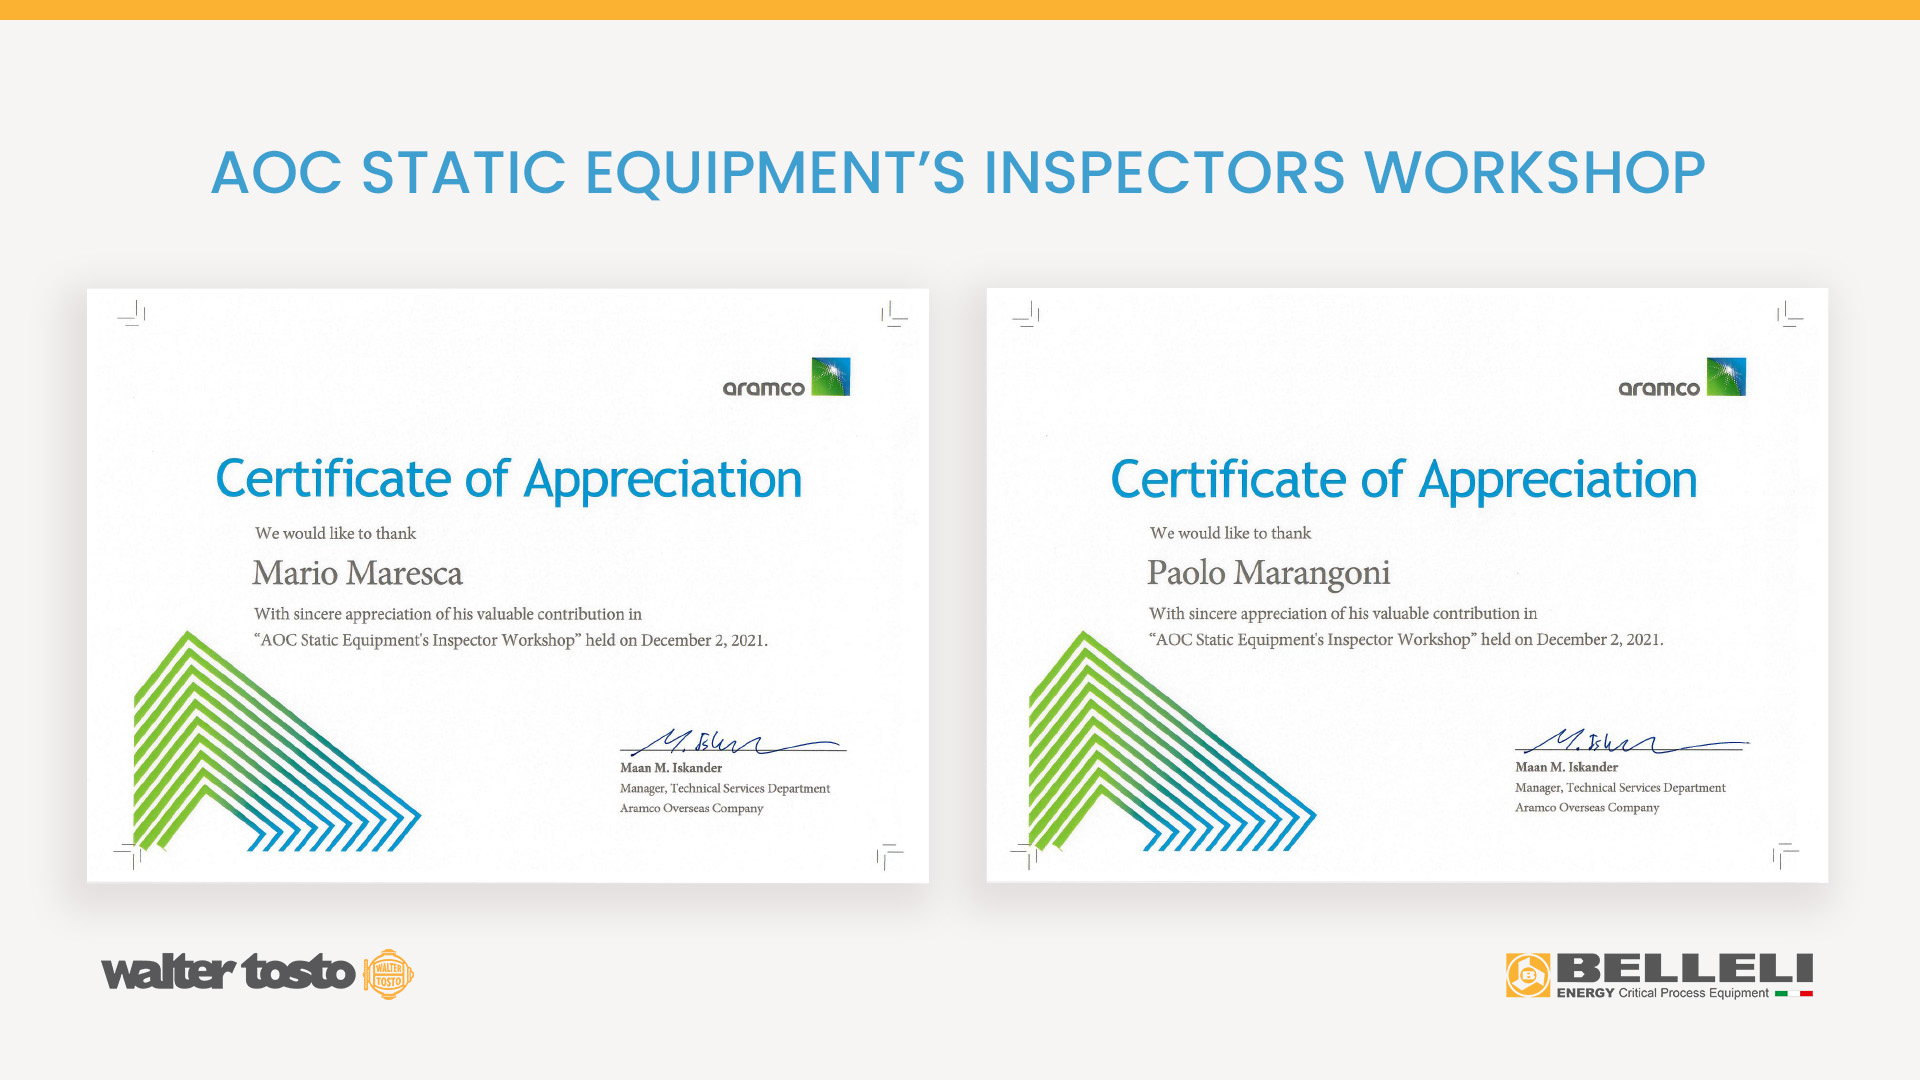
Task: Select the name Paolo Marangoni
Action: coord(1268,573)
